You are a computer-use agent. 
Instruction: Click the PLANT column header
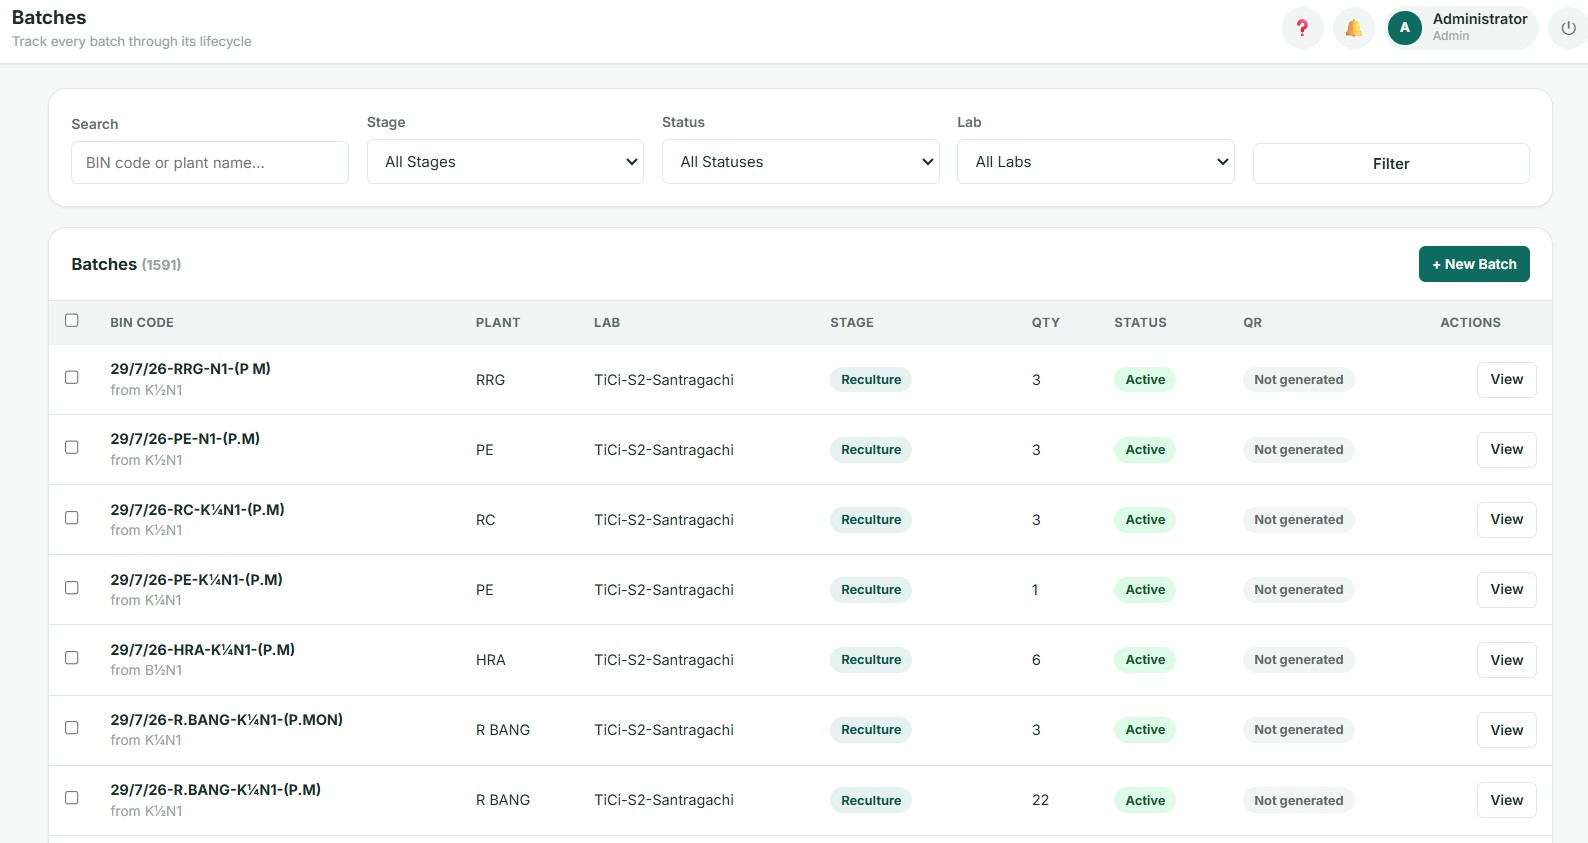[498, 322]
